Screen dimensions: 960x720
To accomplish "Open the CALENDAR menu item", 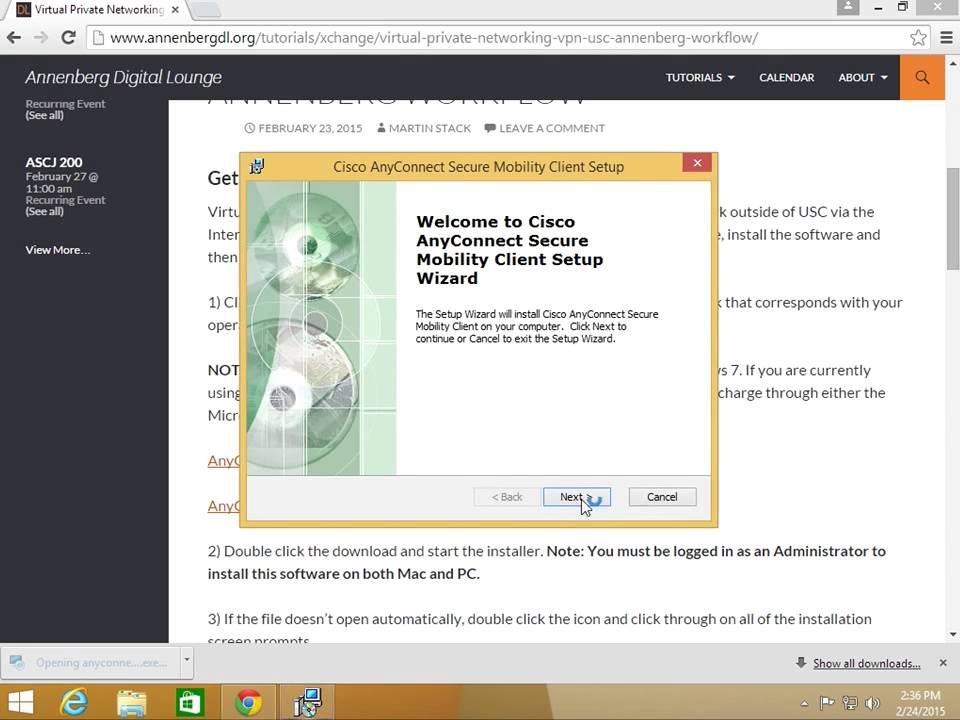I will tap(787, 77).
